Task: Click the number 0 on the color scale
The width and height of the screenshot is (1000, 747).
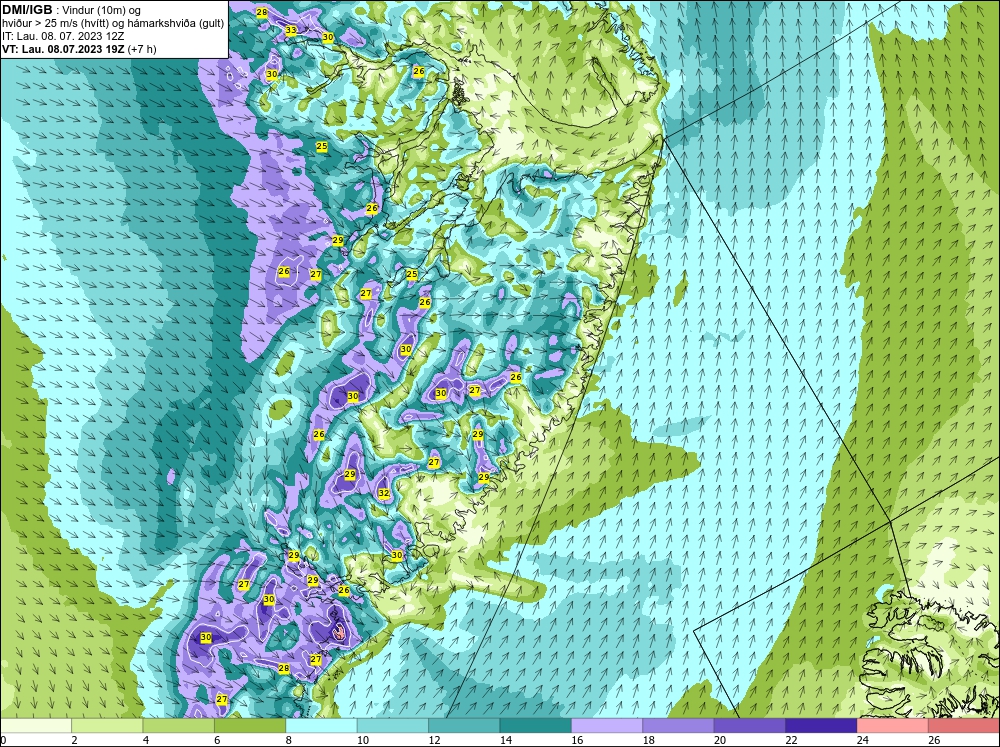Action: (x=3, y=740)
